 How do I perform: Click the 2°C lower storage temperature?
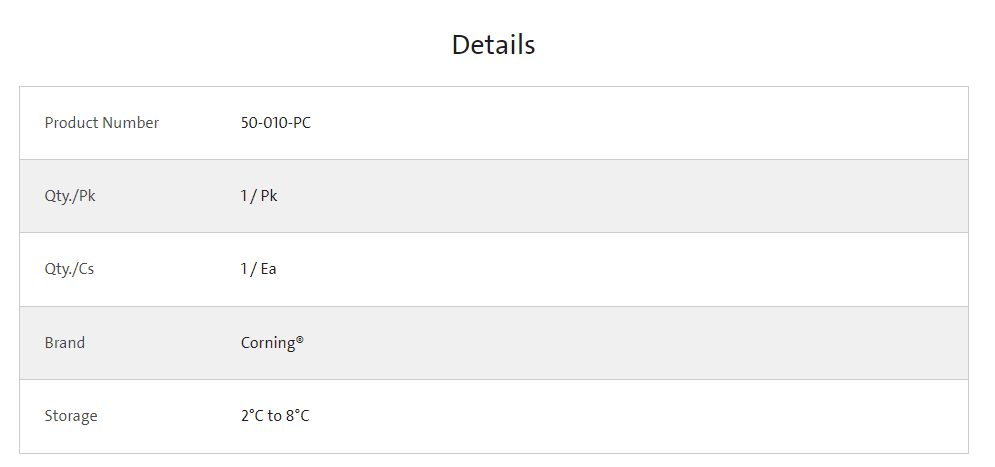(252, 416)
